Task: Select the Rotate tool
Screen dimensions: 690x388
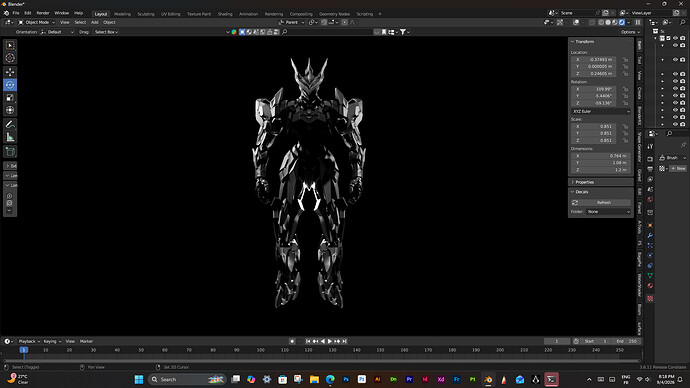Action: coord(10,84)
